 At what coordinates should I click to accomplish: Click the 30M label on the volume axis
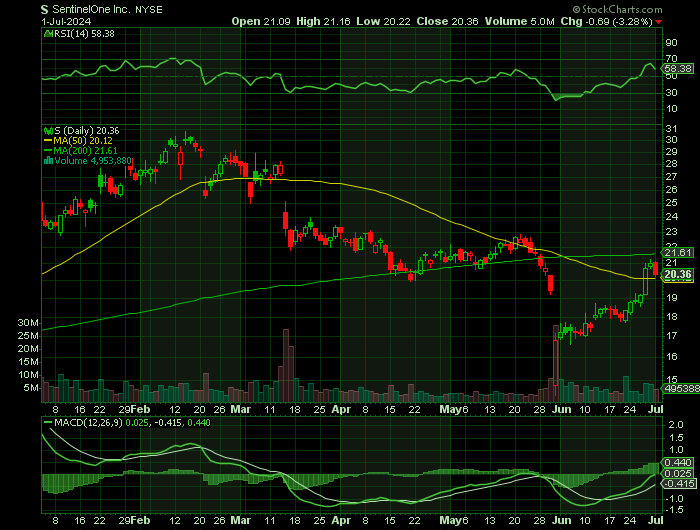28,323
